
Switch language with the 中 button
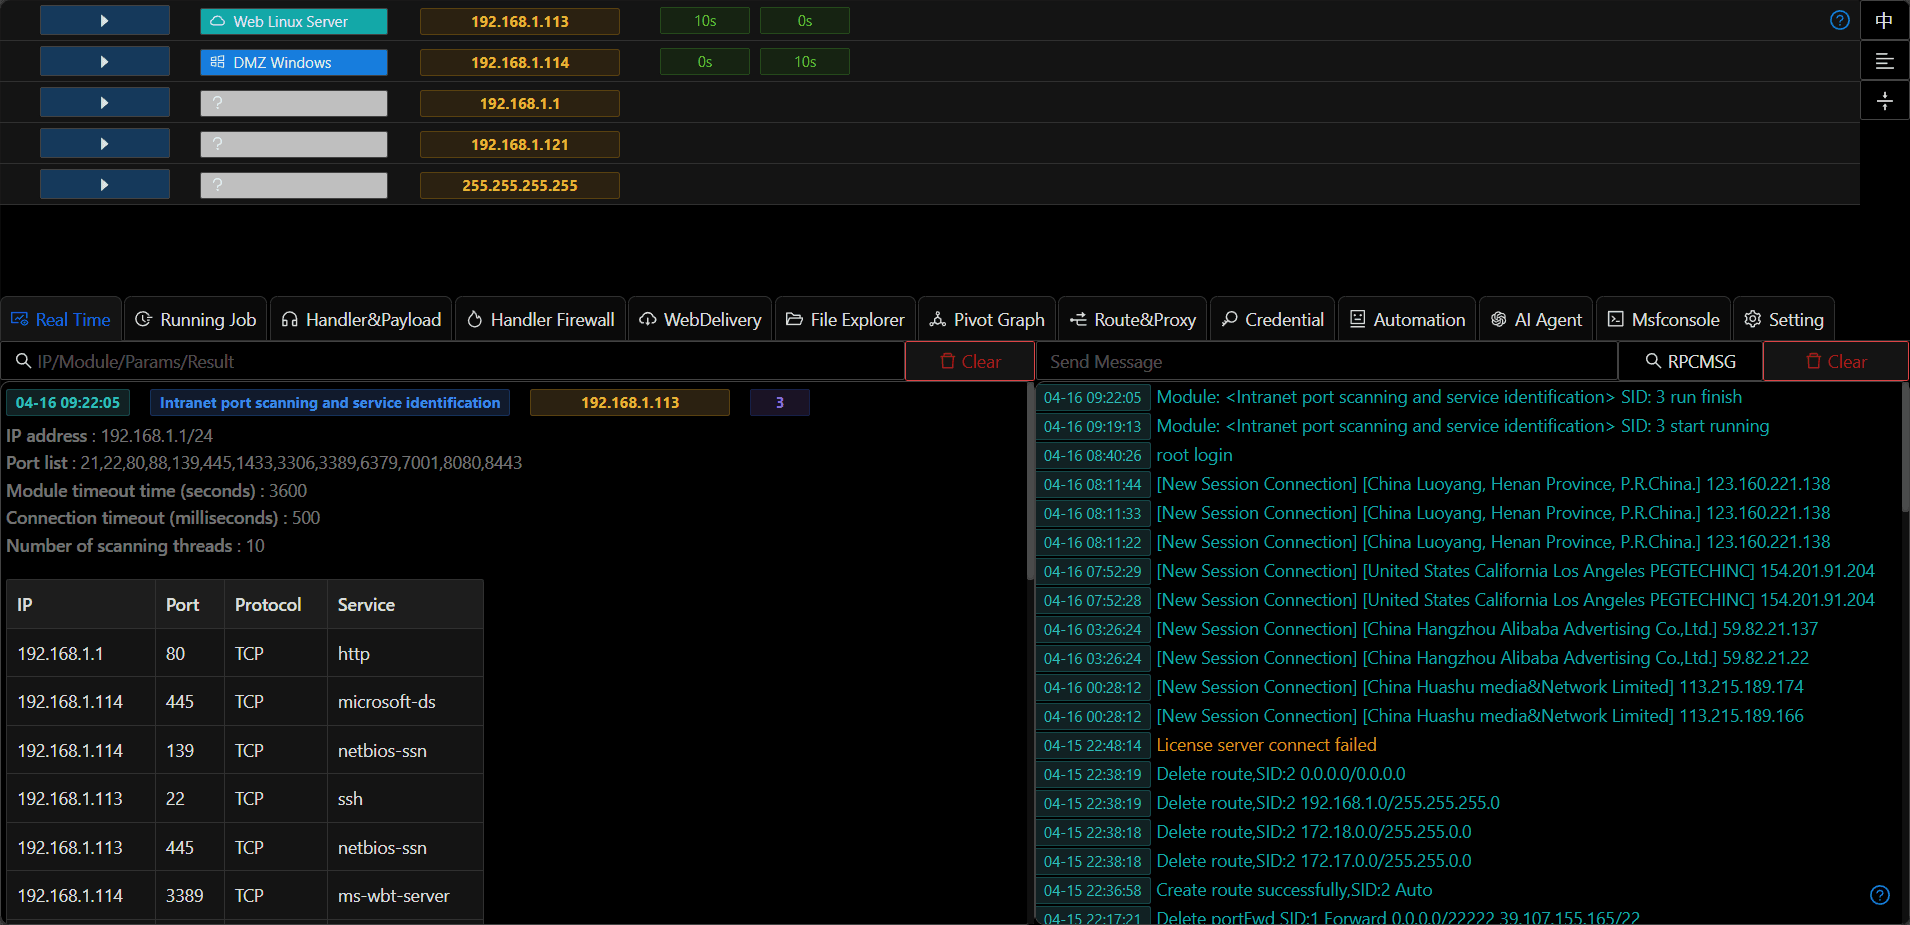pos(1884,20)
